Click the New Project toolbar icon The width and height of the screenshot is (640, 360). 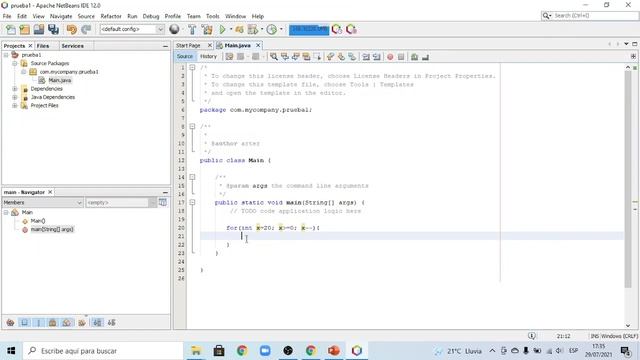click(x=25, y=29)
